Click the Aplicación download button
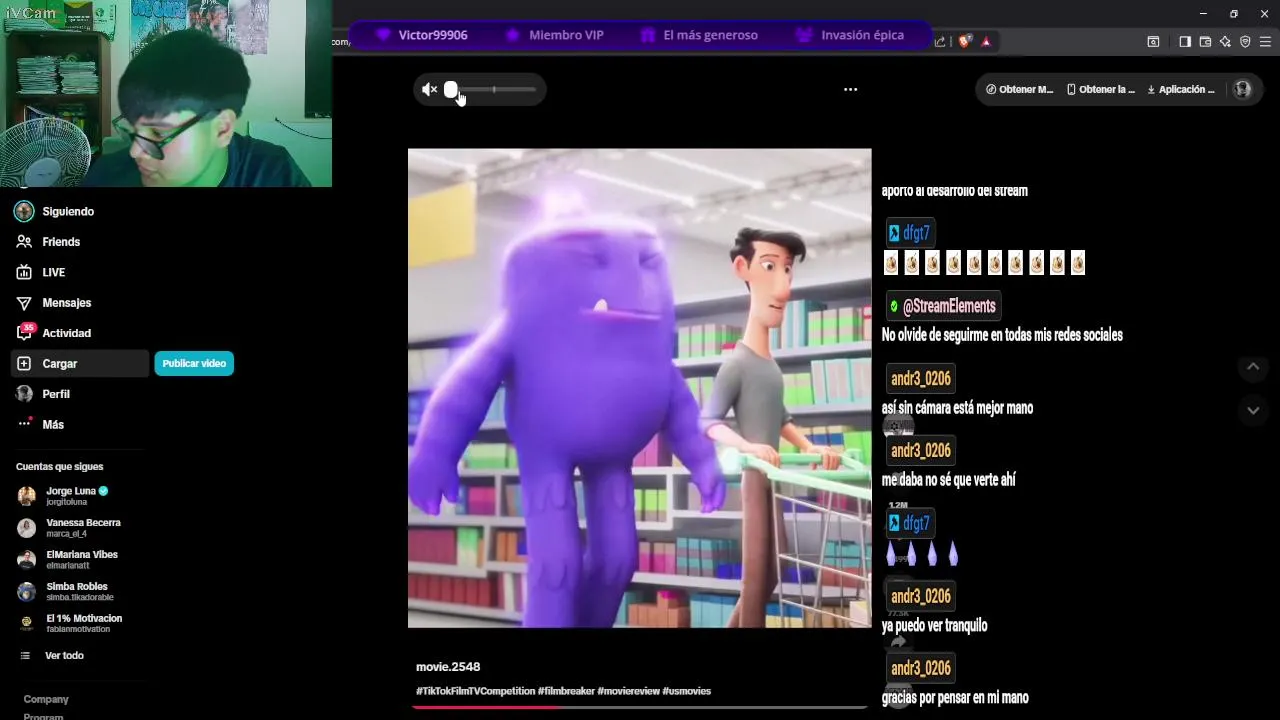This screenshot has width=1280, height=720. [x=1181, y=89]
